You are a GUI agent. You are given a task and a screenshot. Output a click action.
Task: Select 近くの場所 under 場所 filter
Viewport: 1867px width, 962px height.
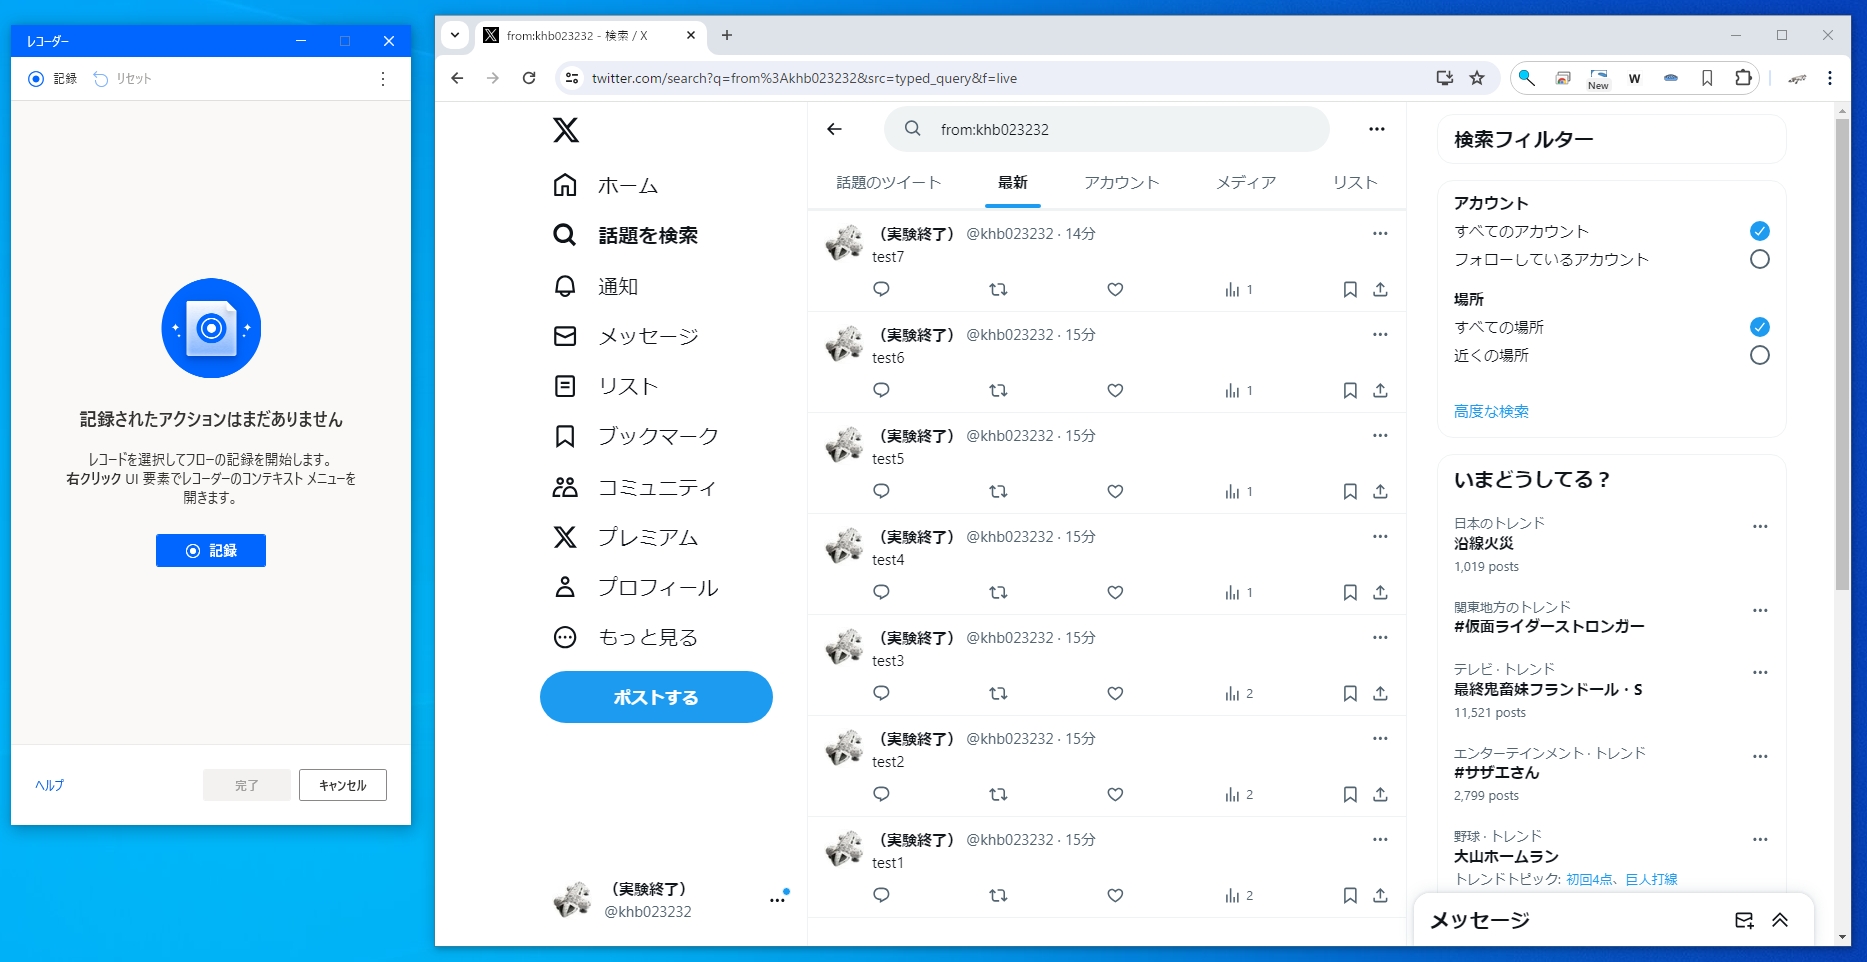click(x=1759, y=355)
